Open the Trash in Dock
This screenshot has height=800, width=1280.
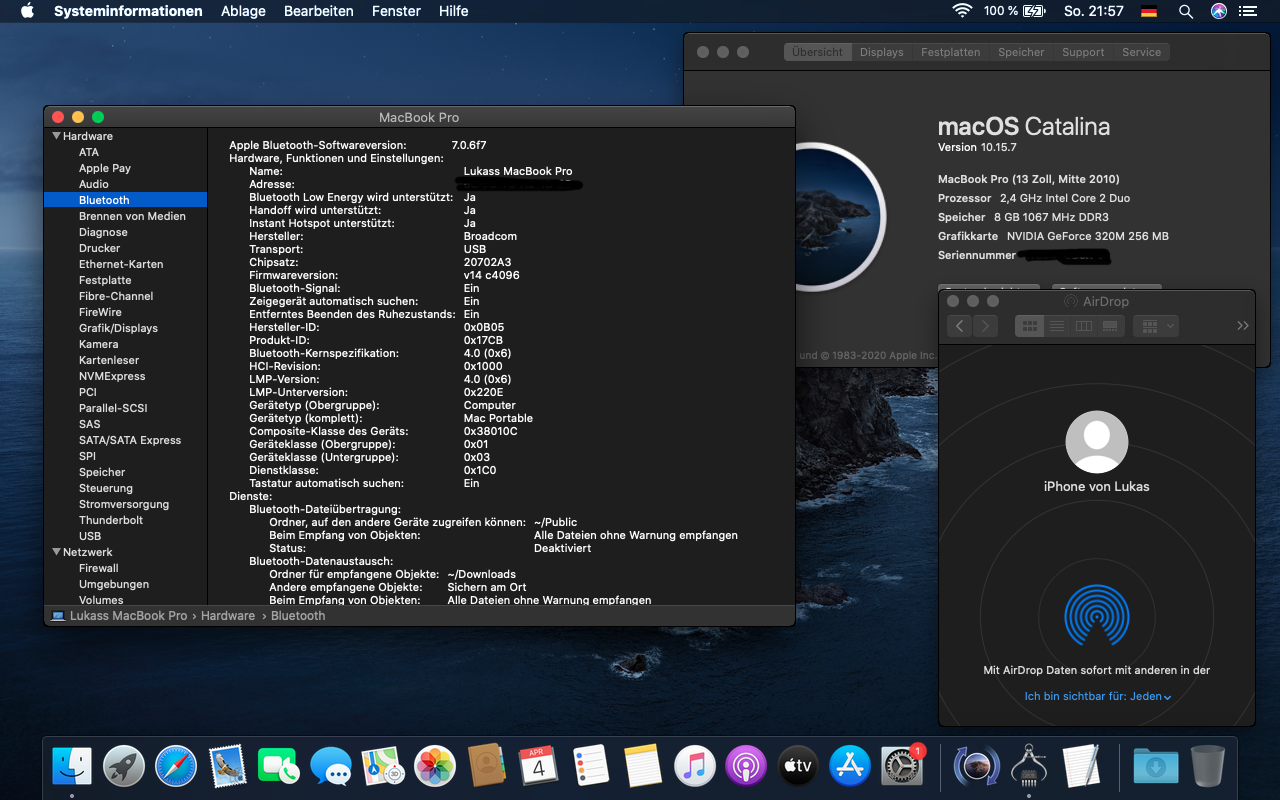click(1208, 766)
